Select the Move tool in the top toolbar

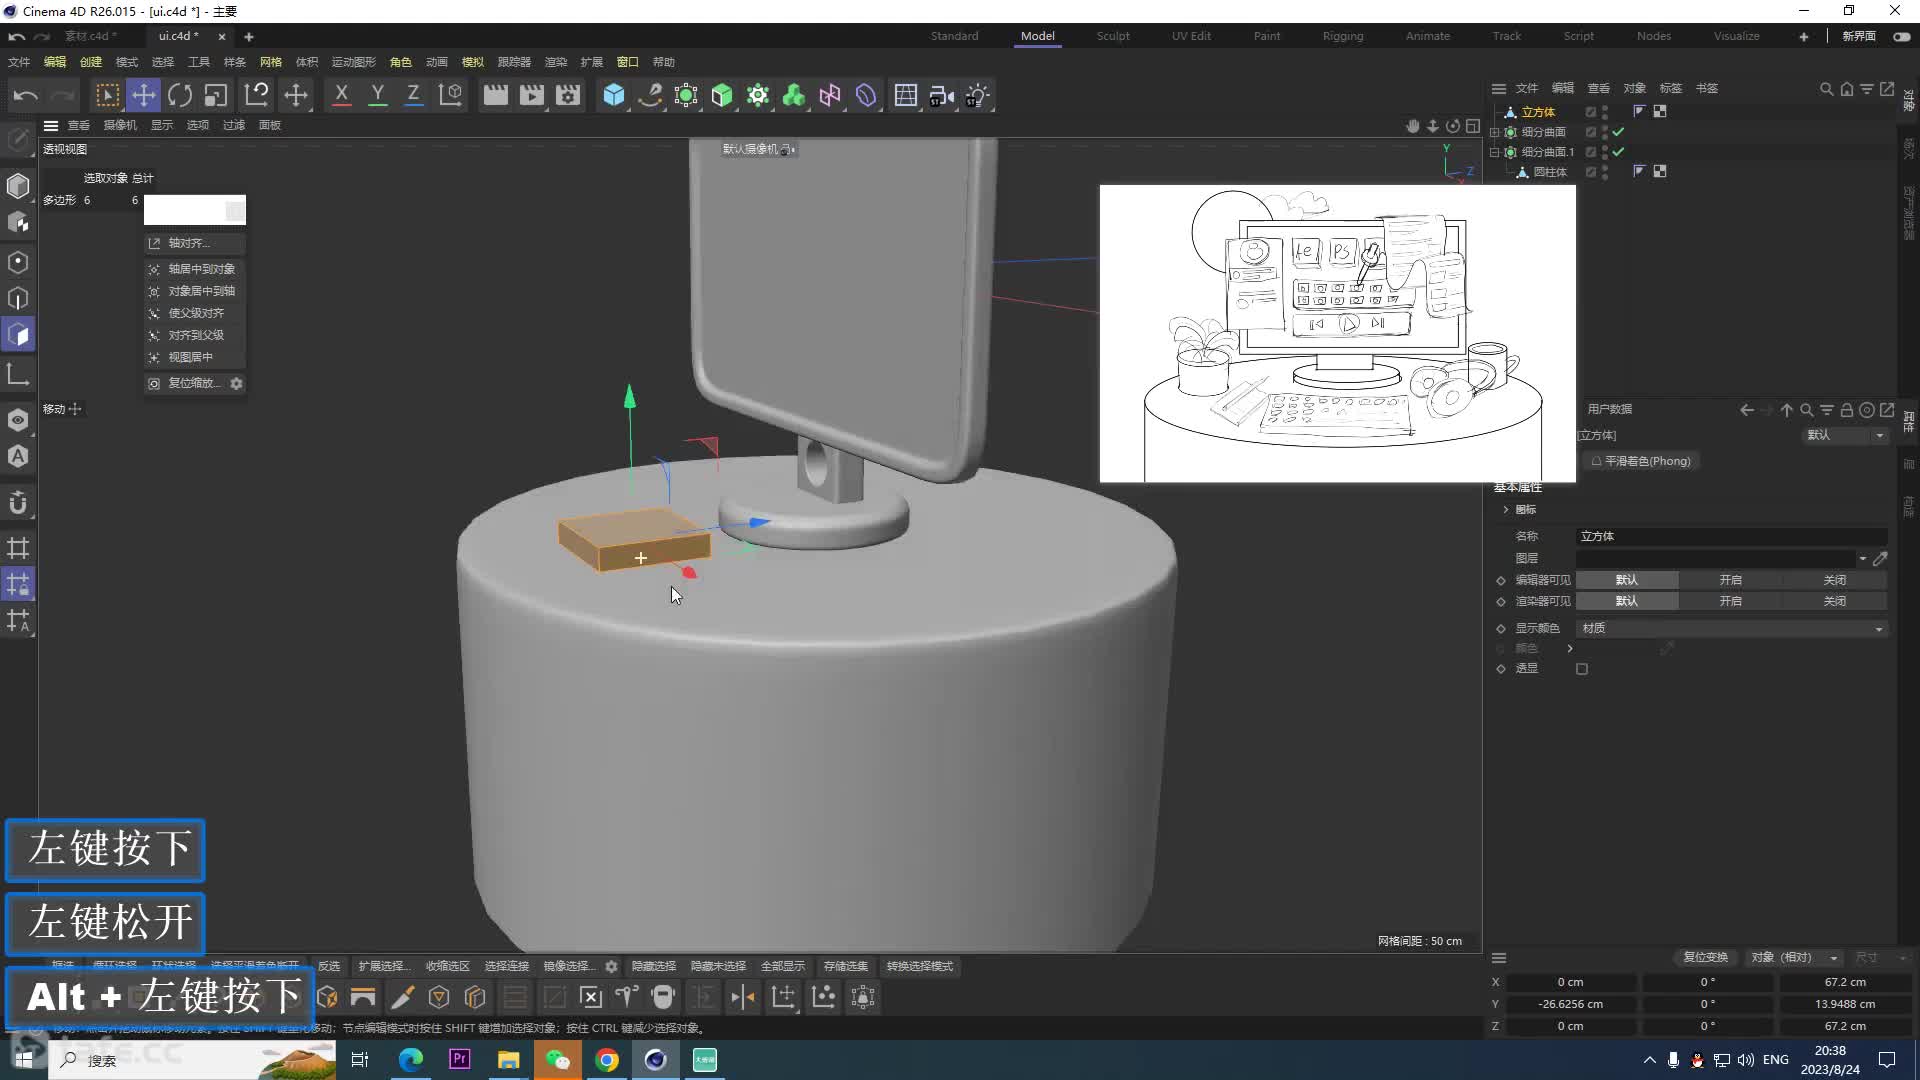click(144, 95)
